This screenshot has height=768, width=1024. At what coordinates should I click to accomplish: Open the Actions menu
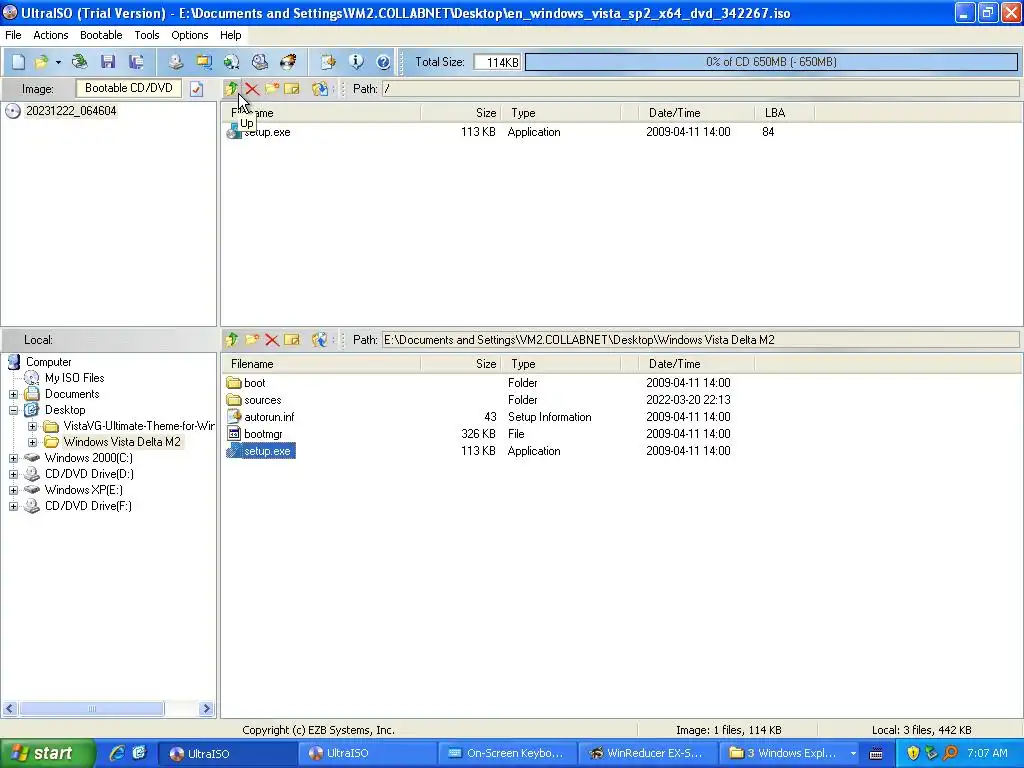(x=50, y=35)
